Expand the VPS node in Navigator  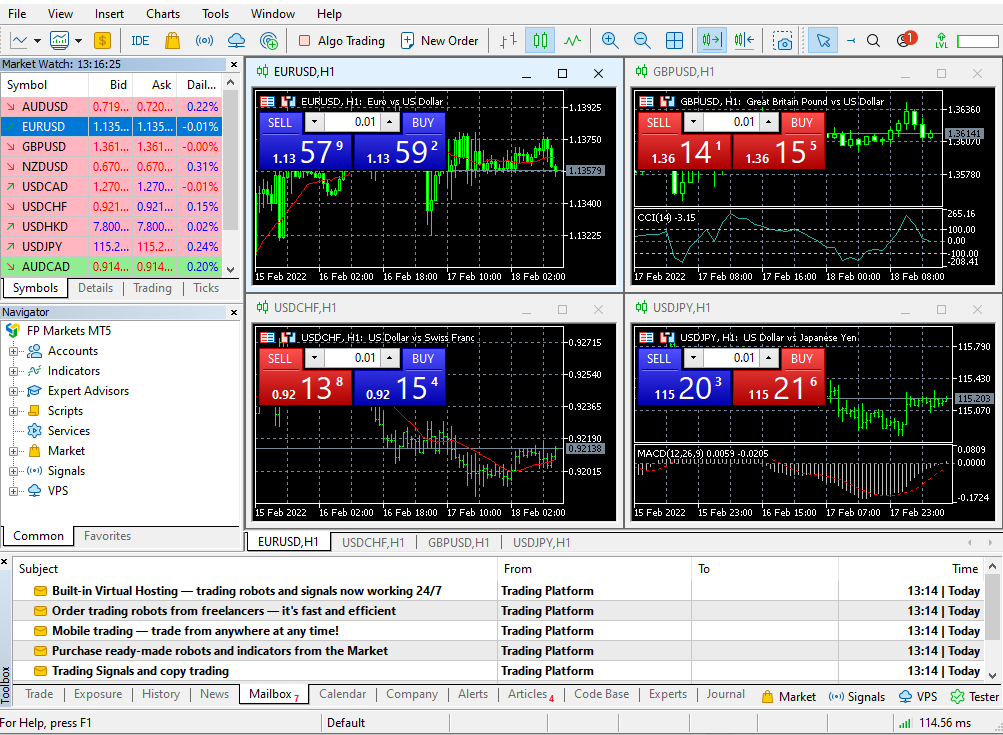click(x=13, y=491)
